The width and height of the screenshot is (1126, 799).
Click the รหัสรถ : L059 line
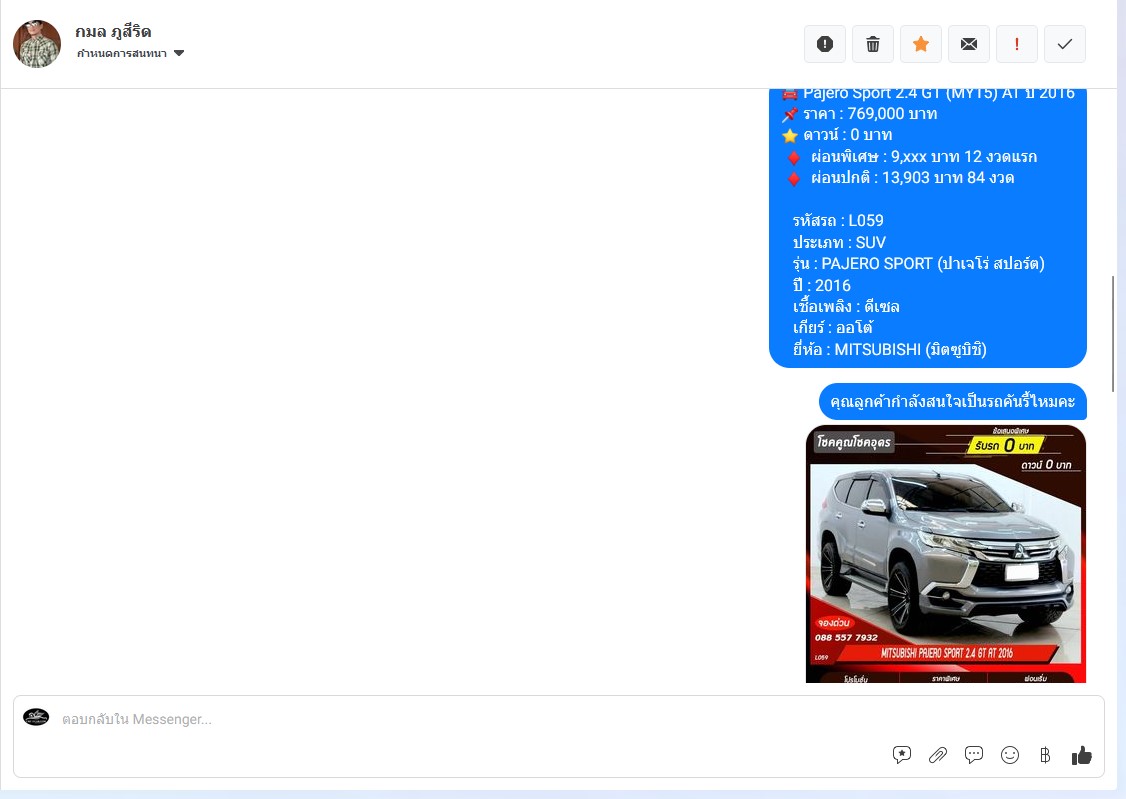click(x=838, y=220)
